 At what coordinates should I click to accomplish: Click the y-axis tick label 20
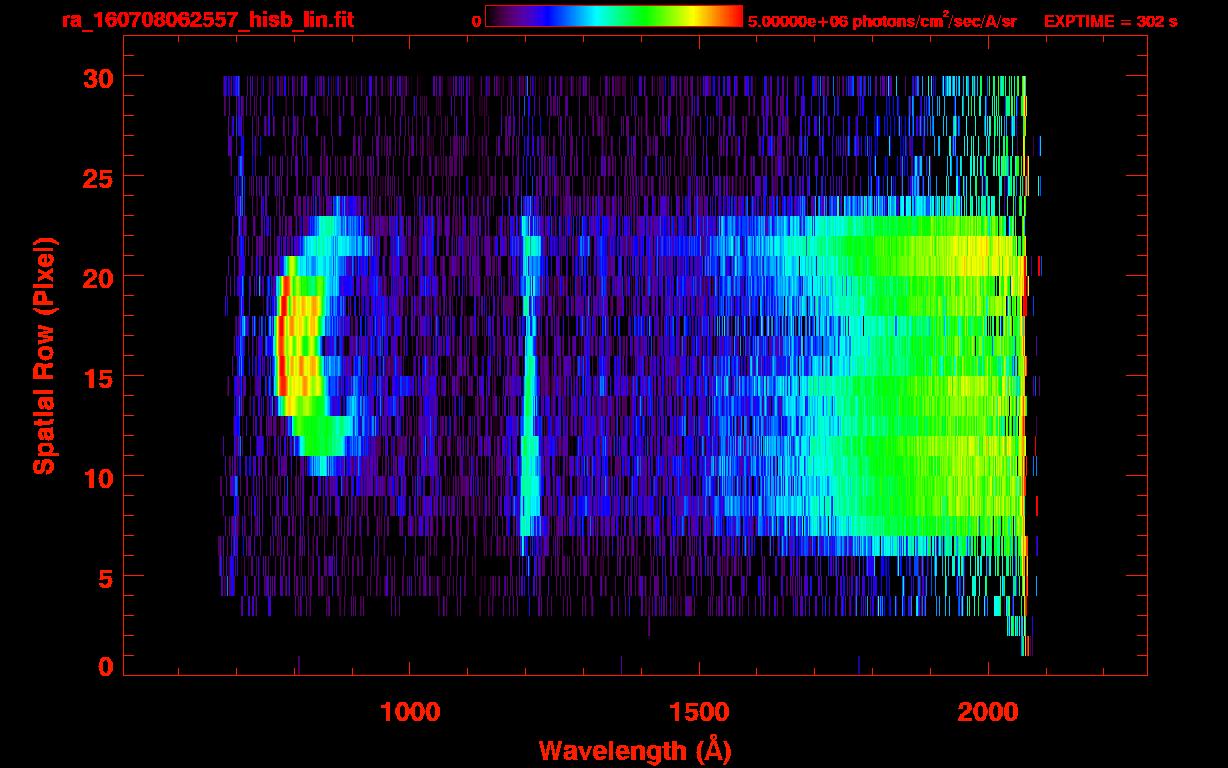click(96, 277)
